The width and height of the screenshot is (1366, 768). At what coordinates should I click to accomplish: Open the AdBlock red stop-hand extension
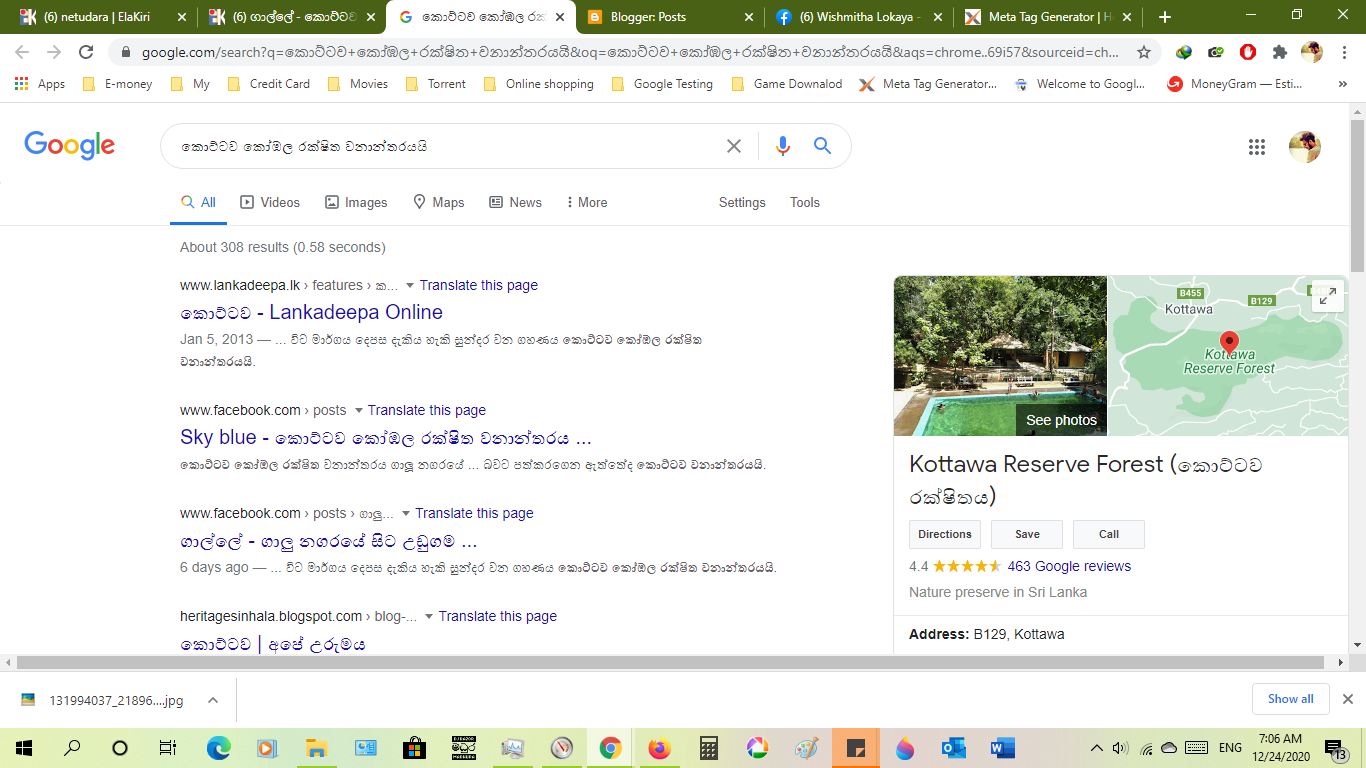coord(1248,53)
